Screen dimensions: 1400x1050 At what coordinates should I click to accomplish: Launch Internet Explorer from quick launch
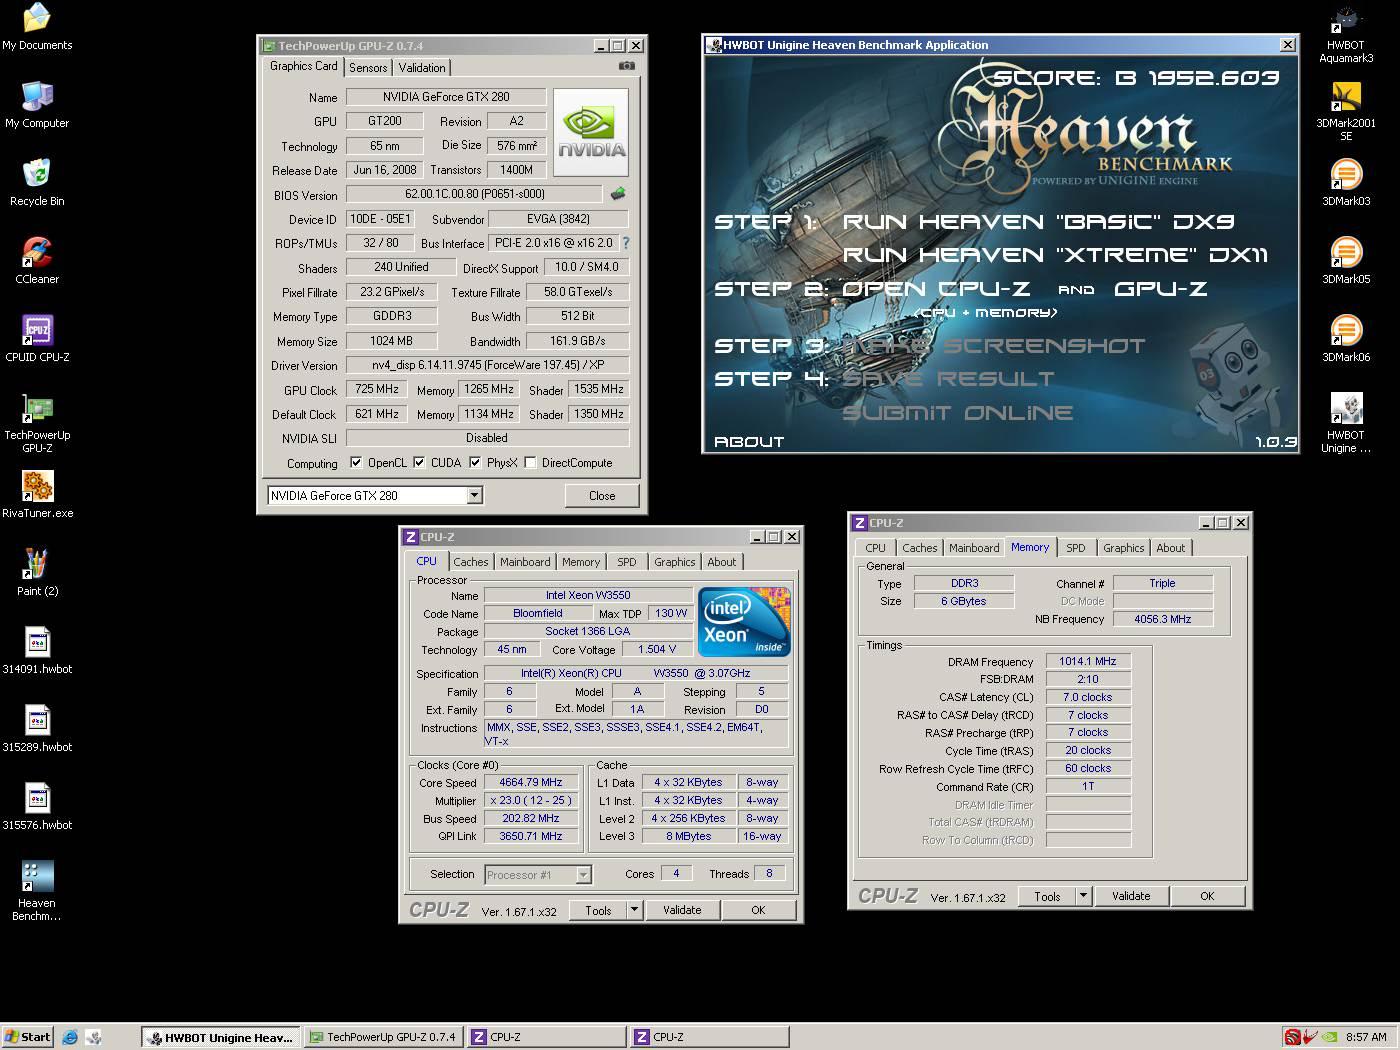[70, 1037]
